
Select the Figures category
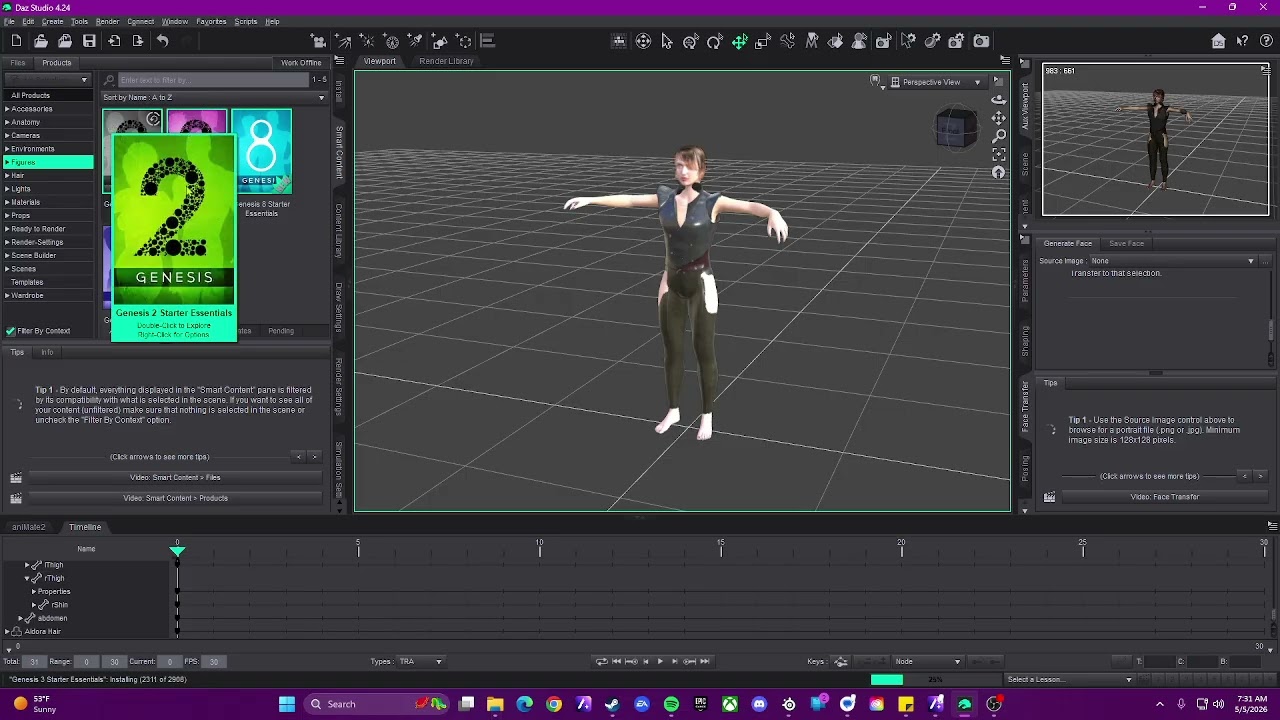[47, 162]
